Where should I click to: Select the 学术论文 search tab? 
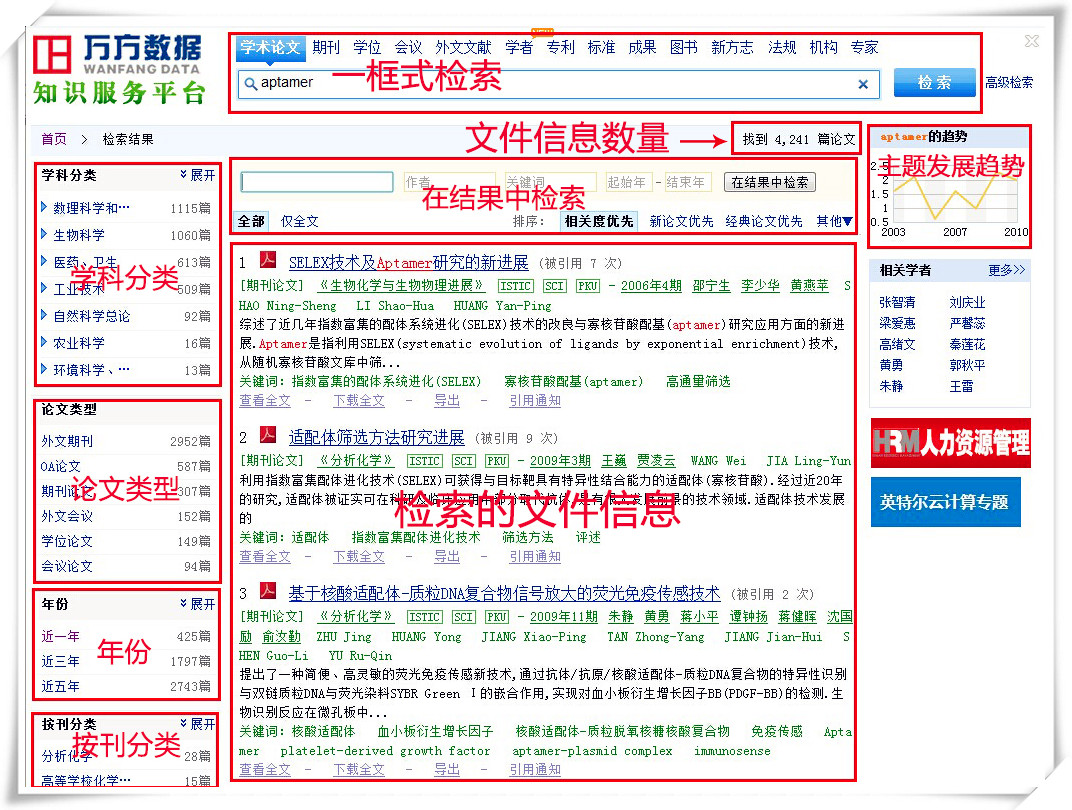click(270, 47)
